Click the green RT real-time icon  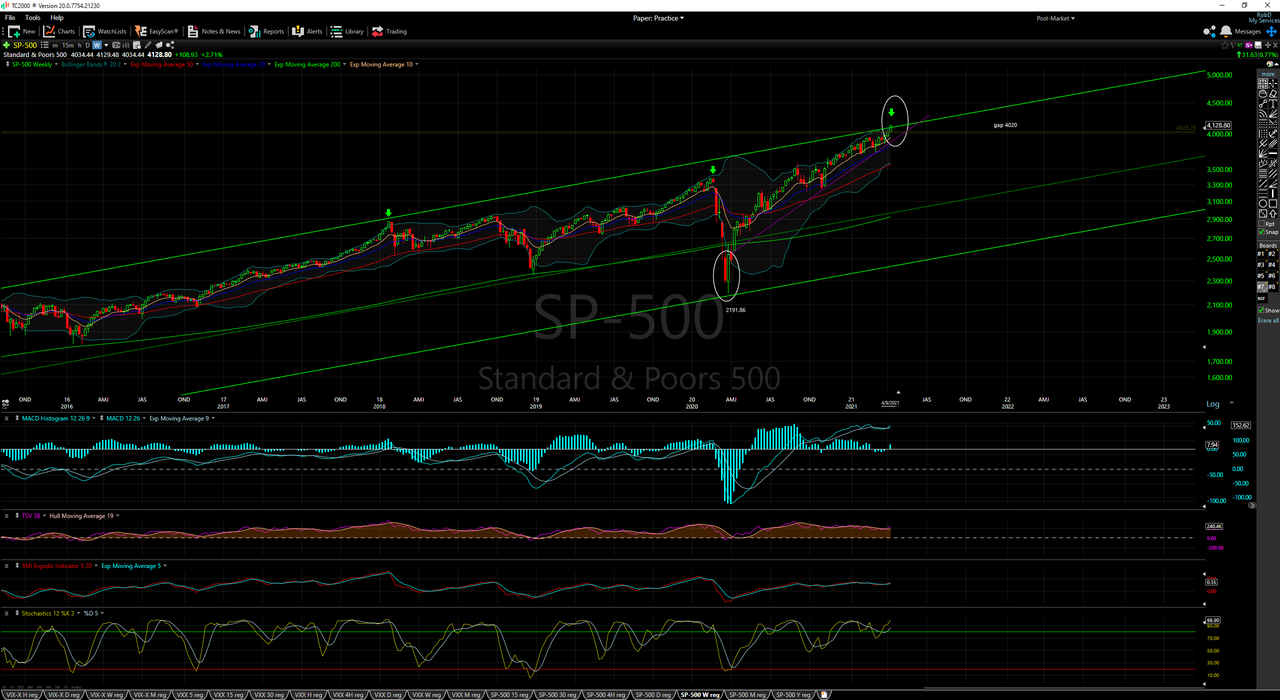[x=1240, y=45]
